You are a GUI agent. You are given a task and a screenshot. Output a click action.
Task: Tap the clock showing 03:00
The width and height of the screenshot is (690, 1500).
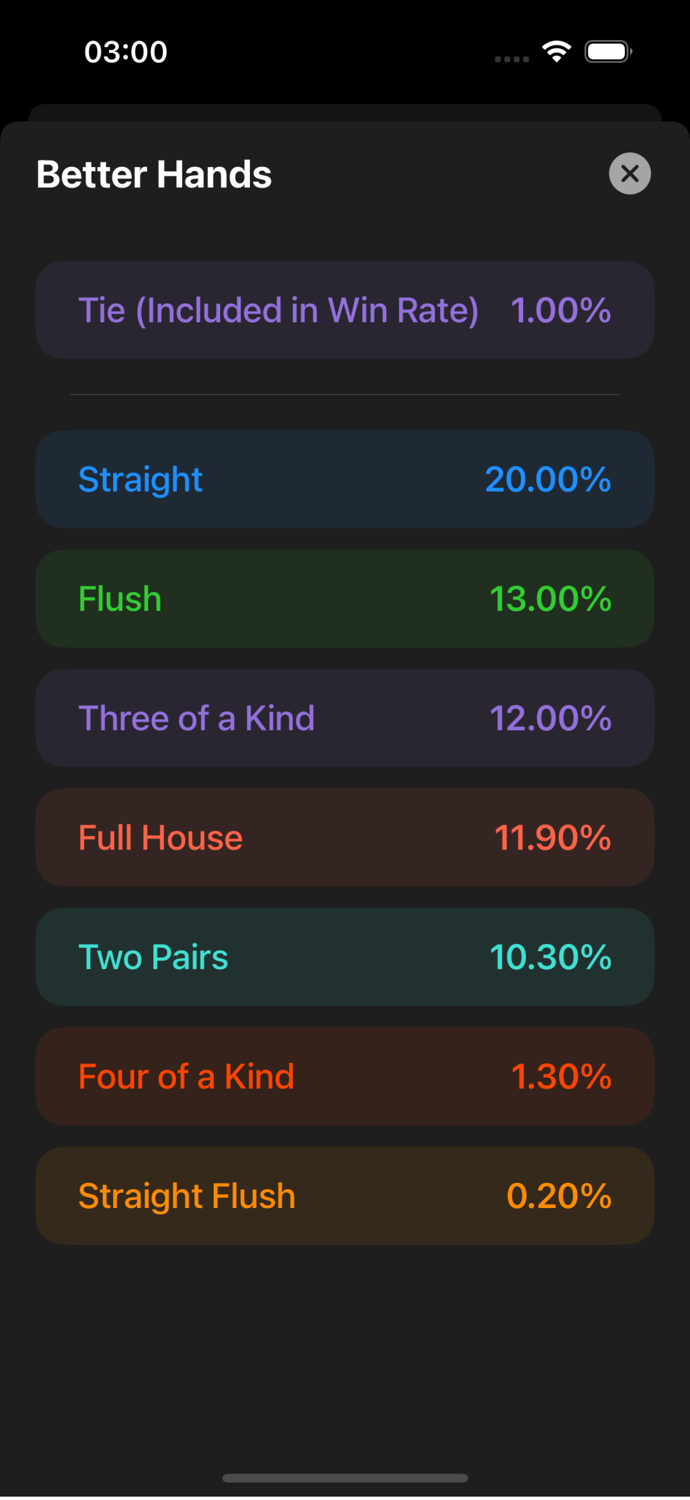coord(126,51)
